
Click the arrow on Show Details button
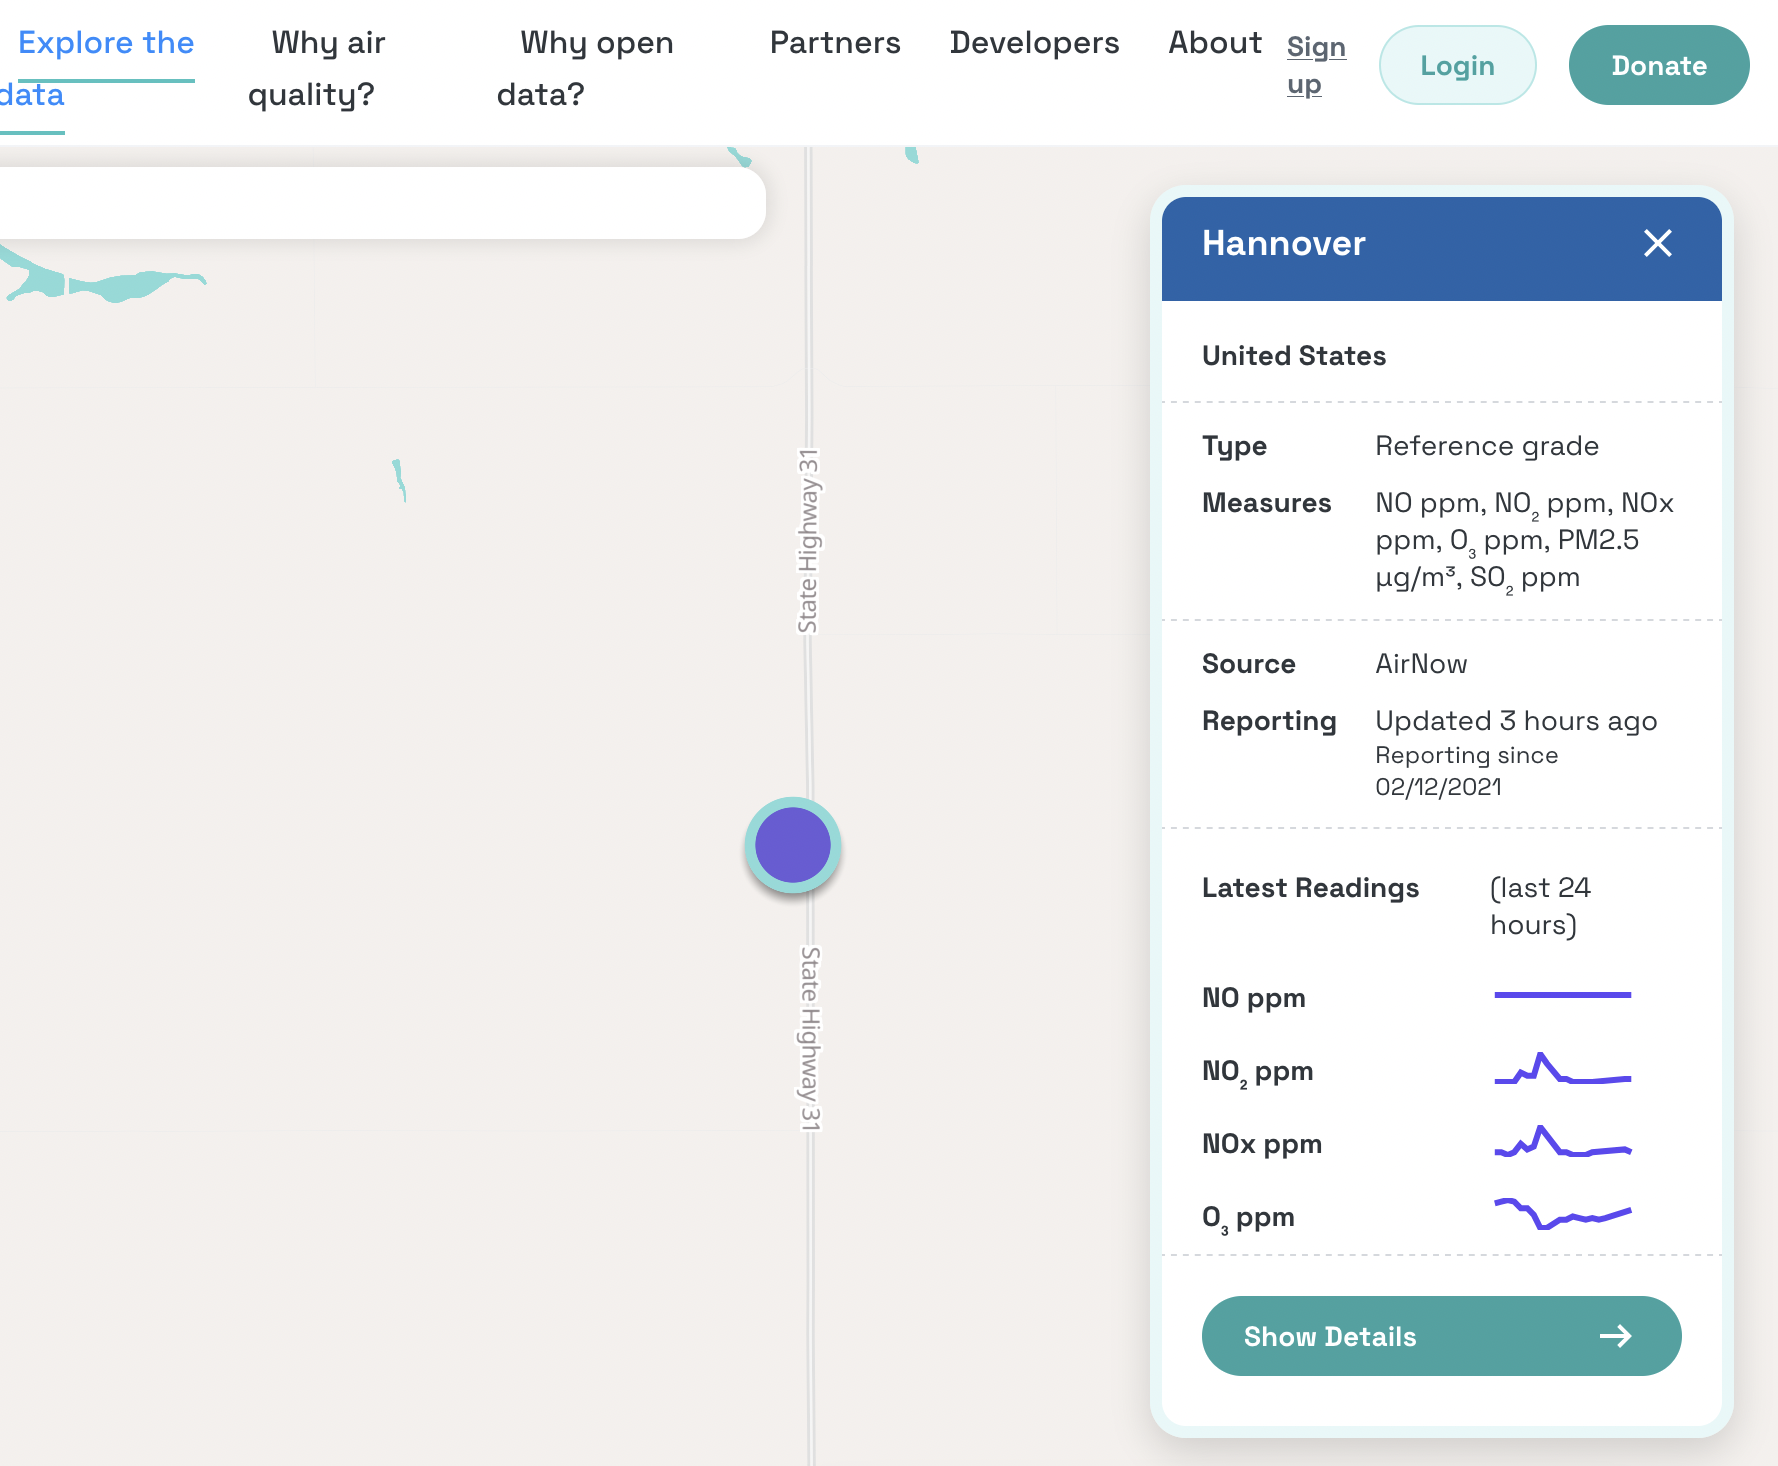coord(1615,1336)
